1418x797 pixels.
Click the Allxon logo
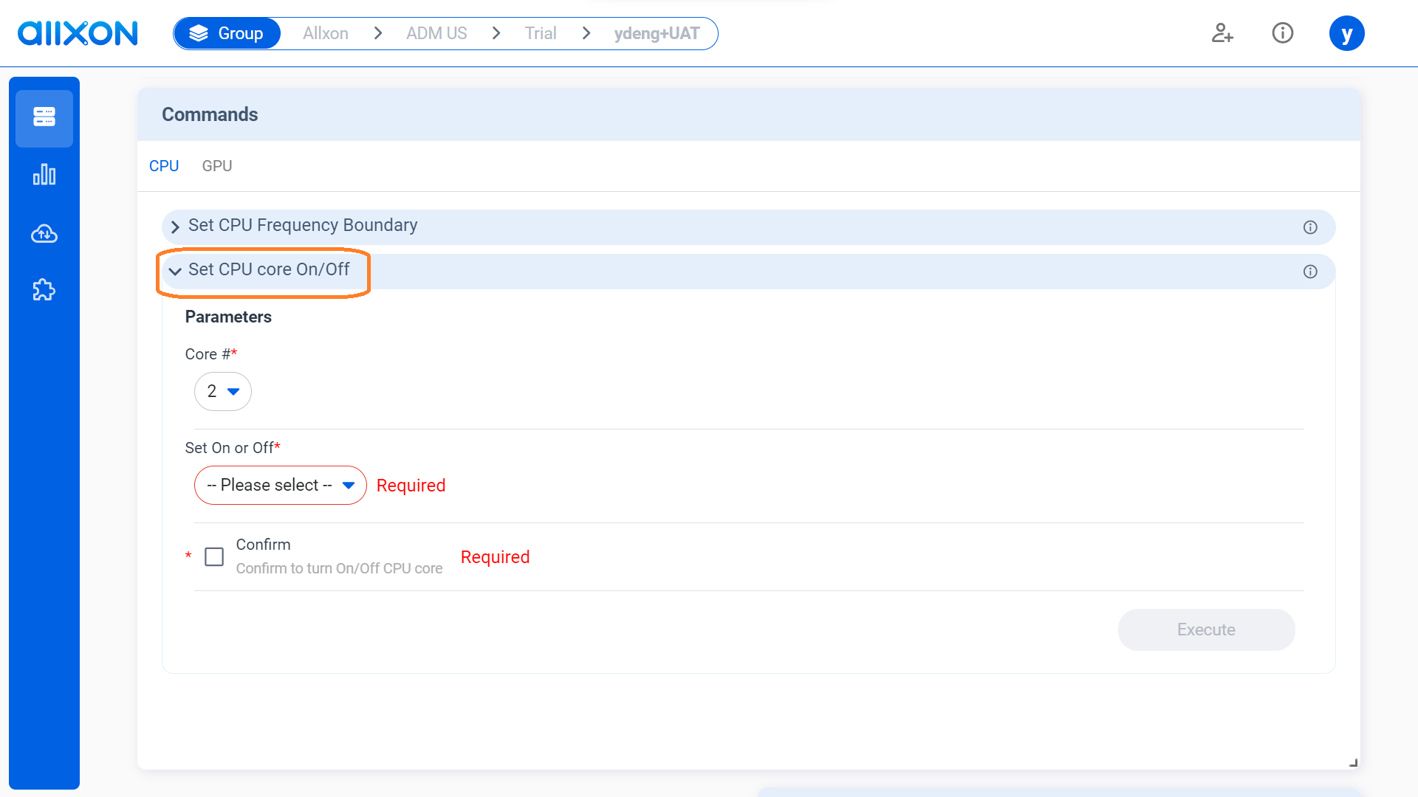77,32
